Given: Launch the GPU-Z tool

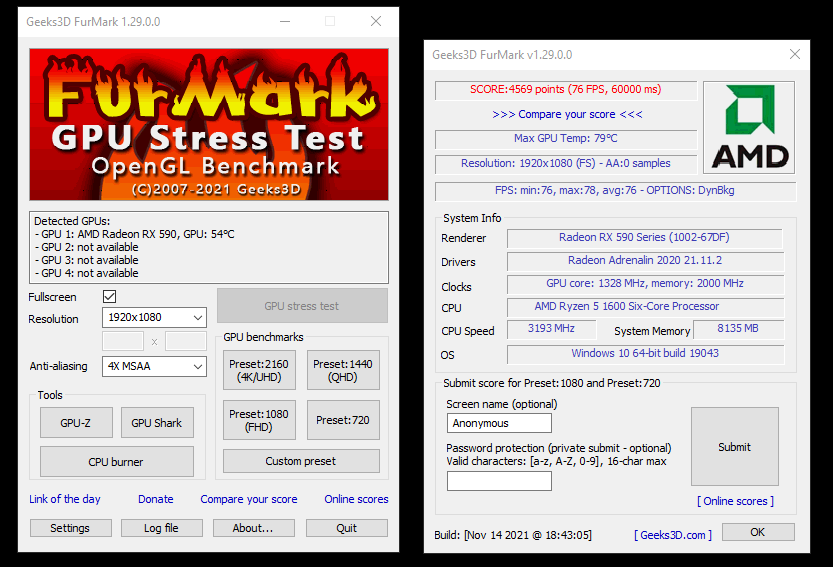Looking at the screenshot, I should (x=76, y=423).
